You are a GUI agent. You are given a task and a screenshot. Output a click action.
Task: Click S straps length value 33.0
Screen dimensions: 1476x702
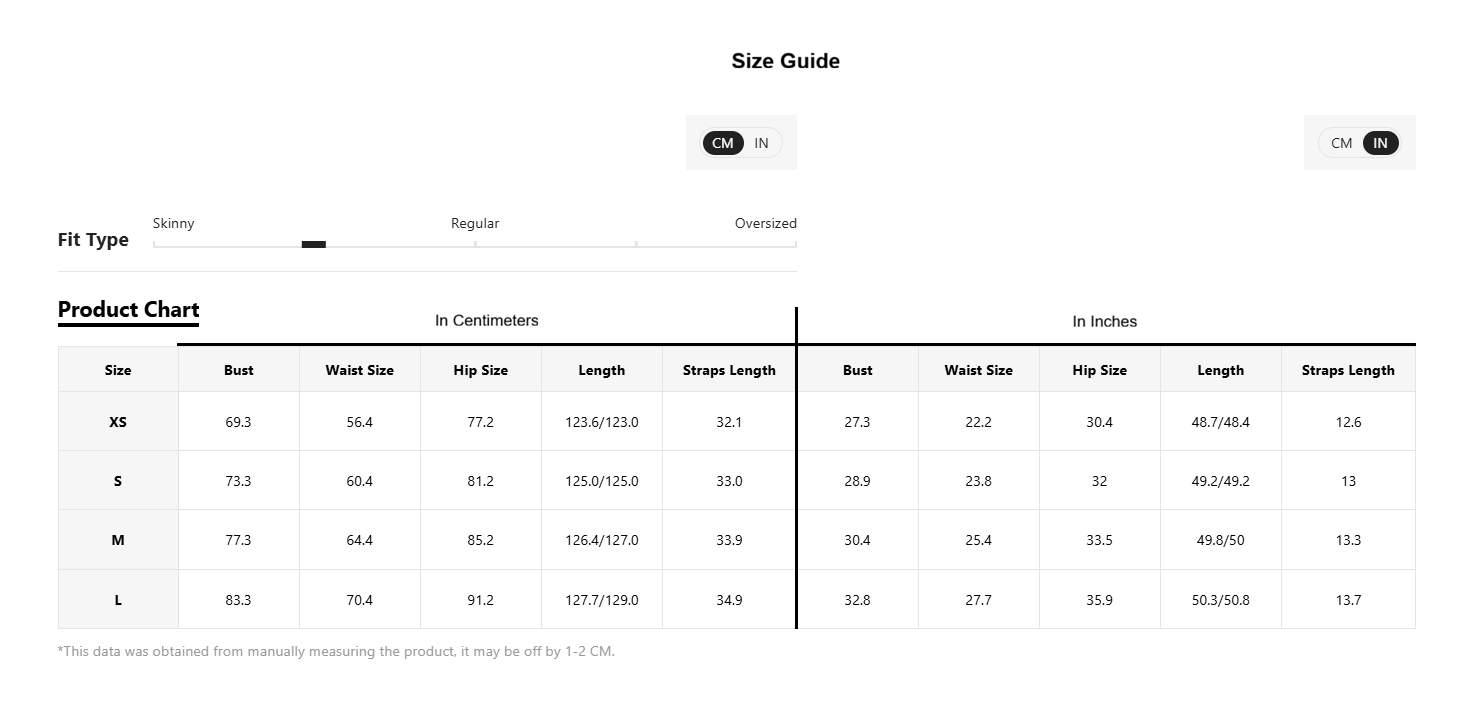click(x=729, y=481)
